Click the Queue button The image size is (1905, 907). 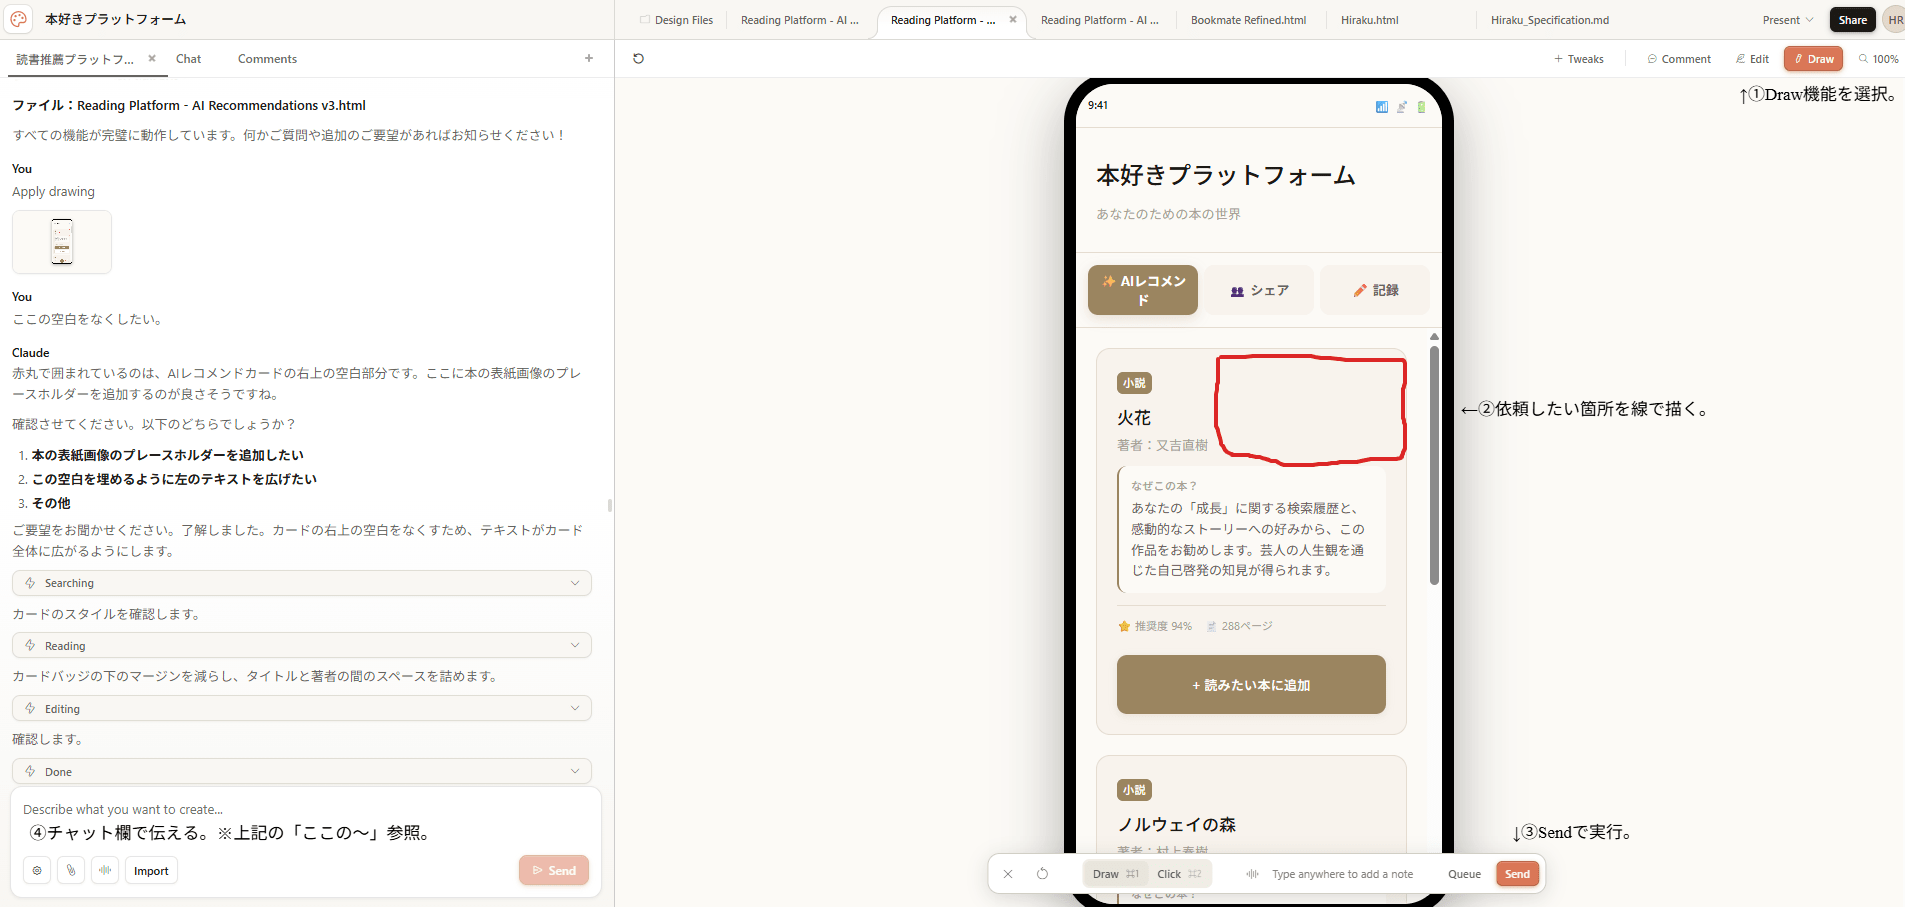click(x=1464, y=874)
